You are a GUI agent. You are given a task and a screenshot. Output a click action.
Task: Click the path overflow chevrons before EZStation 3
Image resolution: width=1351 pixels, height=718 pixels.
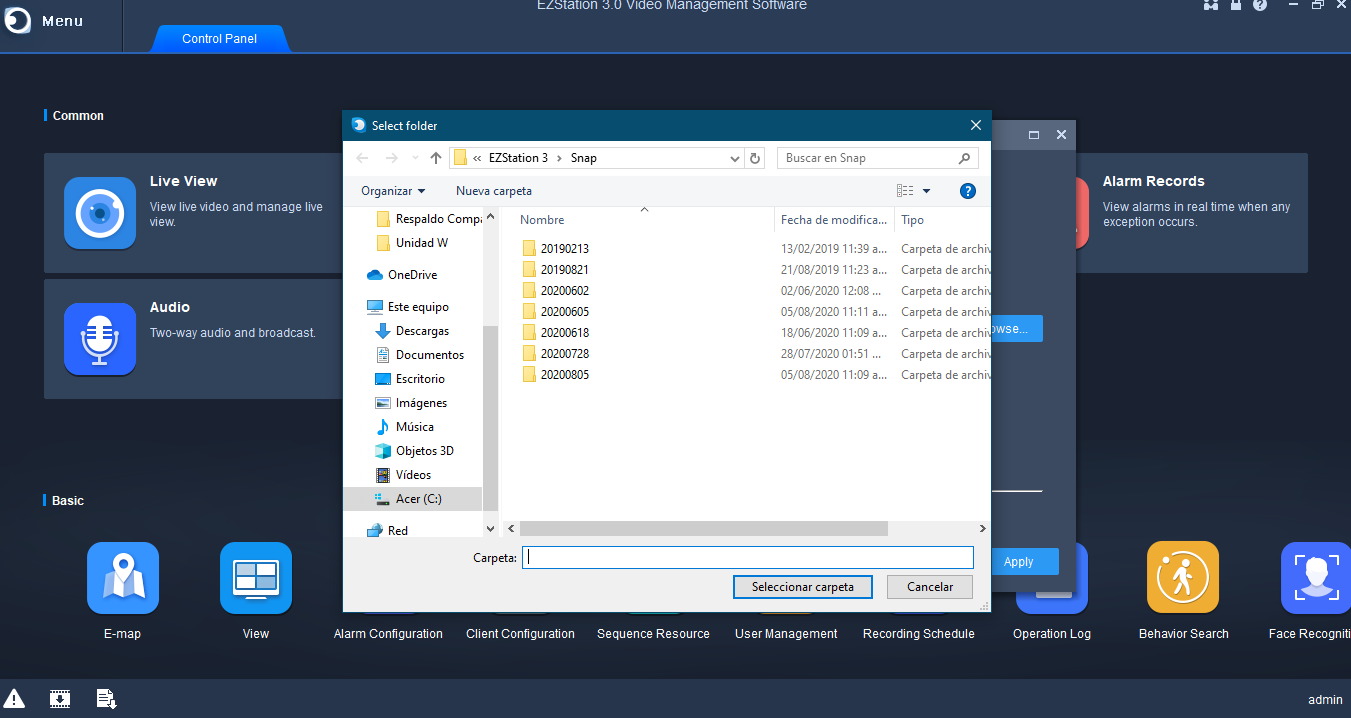coord(477,158)
